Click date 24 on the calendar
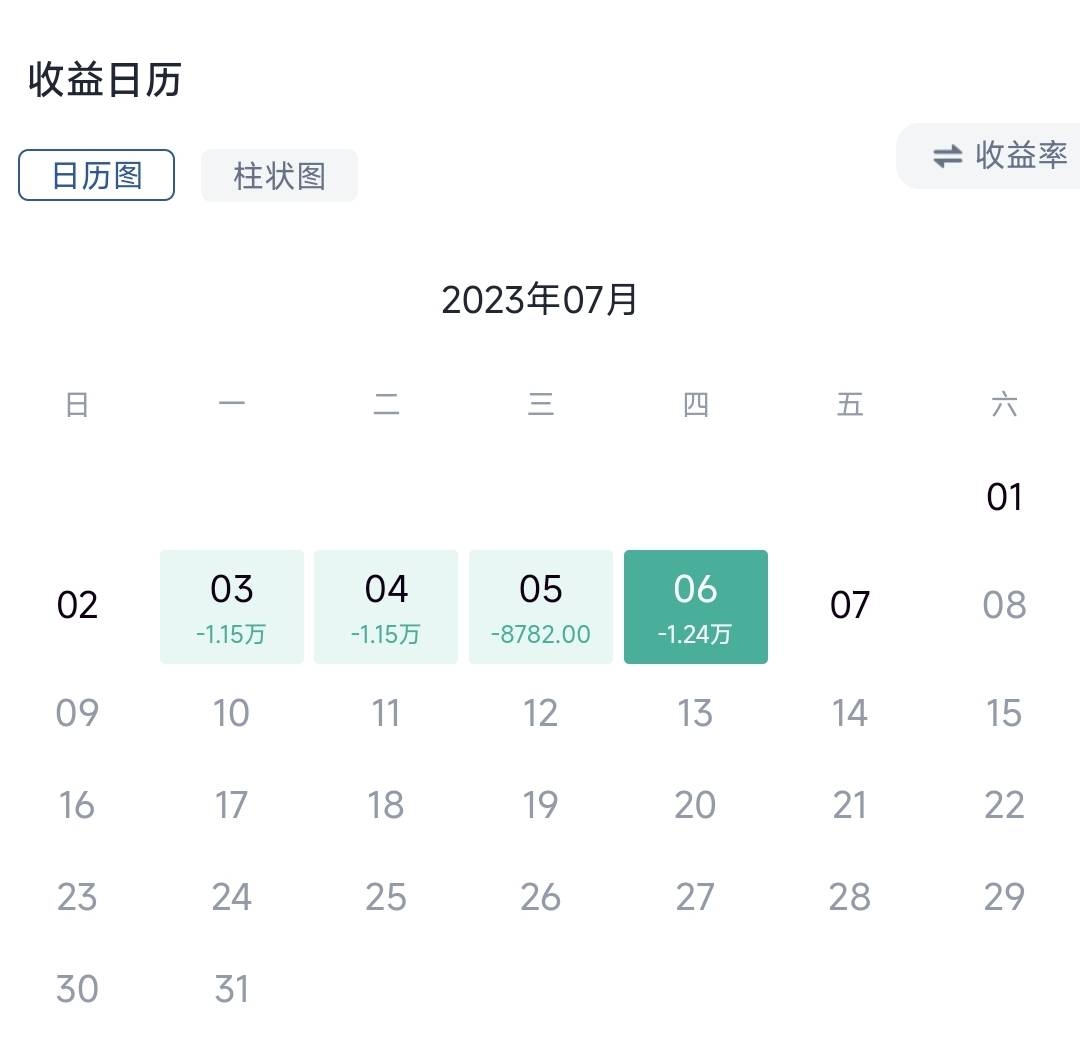The height and width of the screenshot is (1062, 1080). (232, 897)
